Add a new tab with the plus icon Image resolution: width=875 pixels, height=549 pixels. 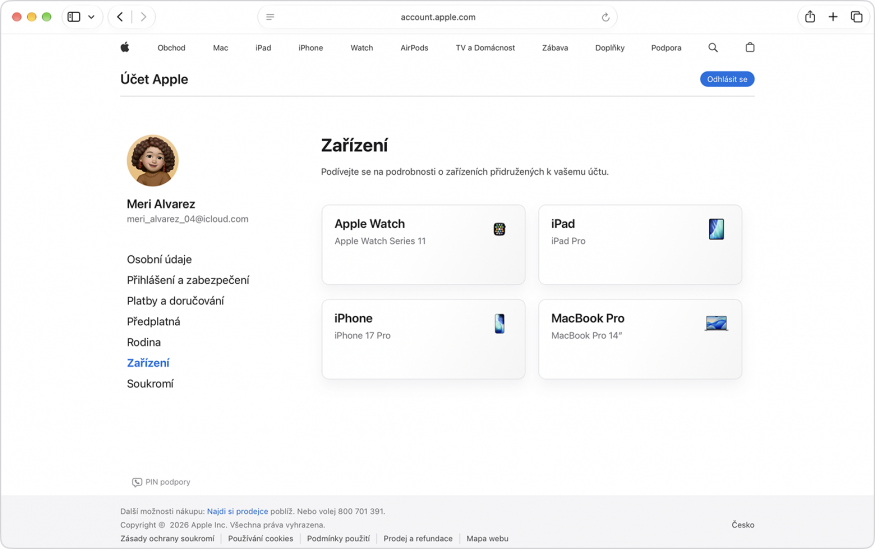point(833,17)
